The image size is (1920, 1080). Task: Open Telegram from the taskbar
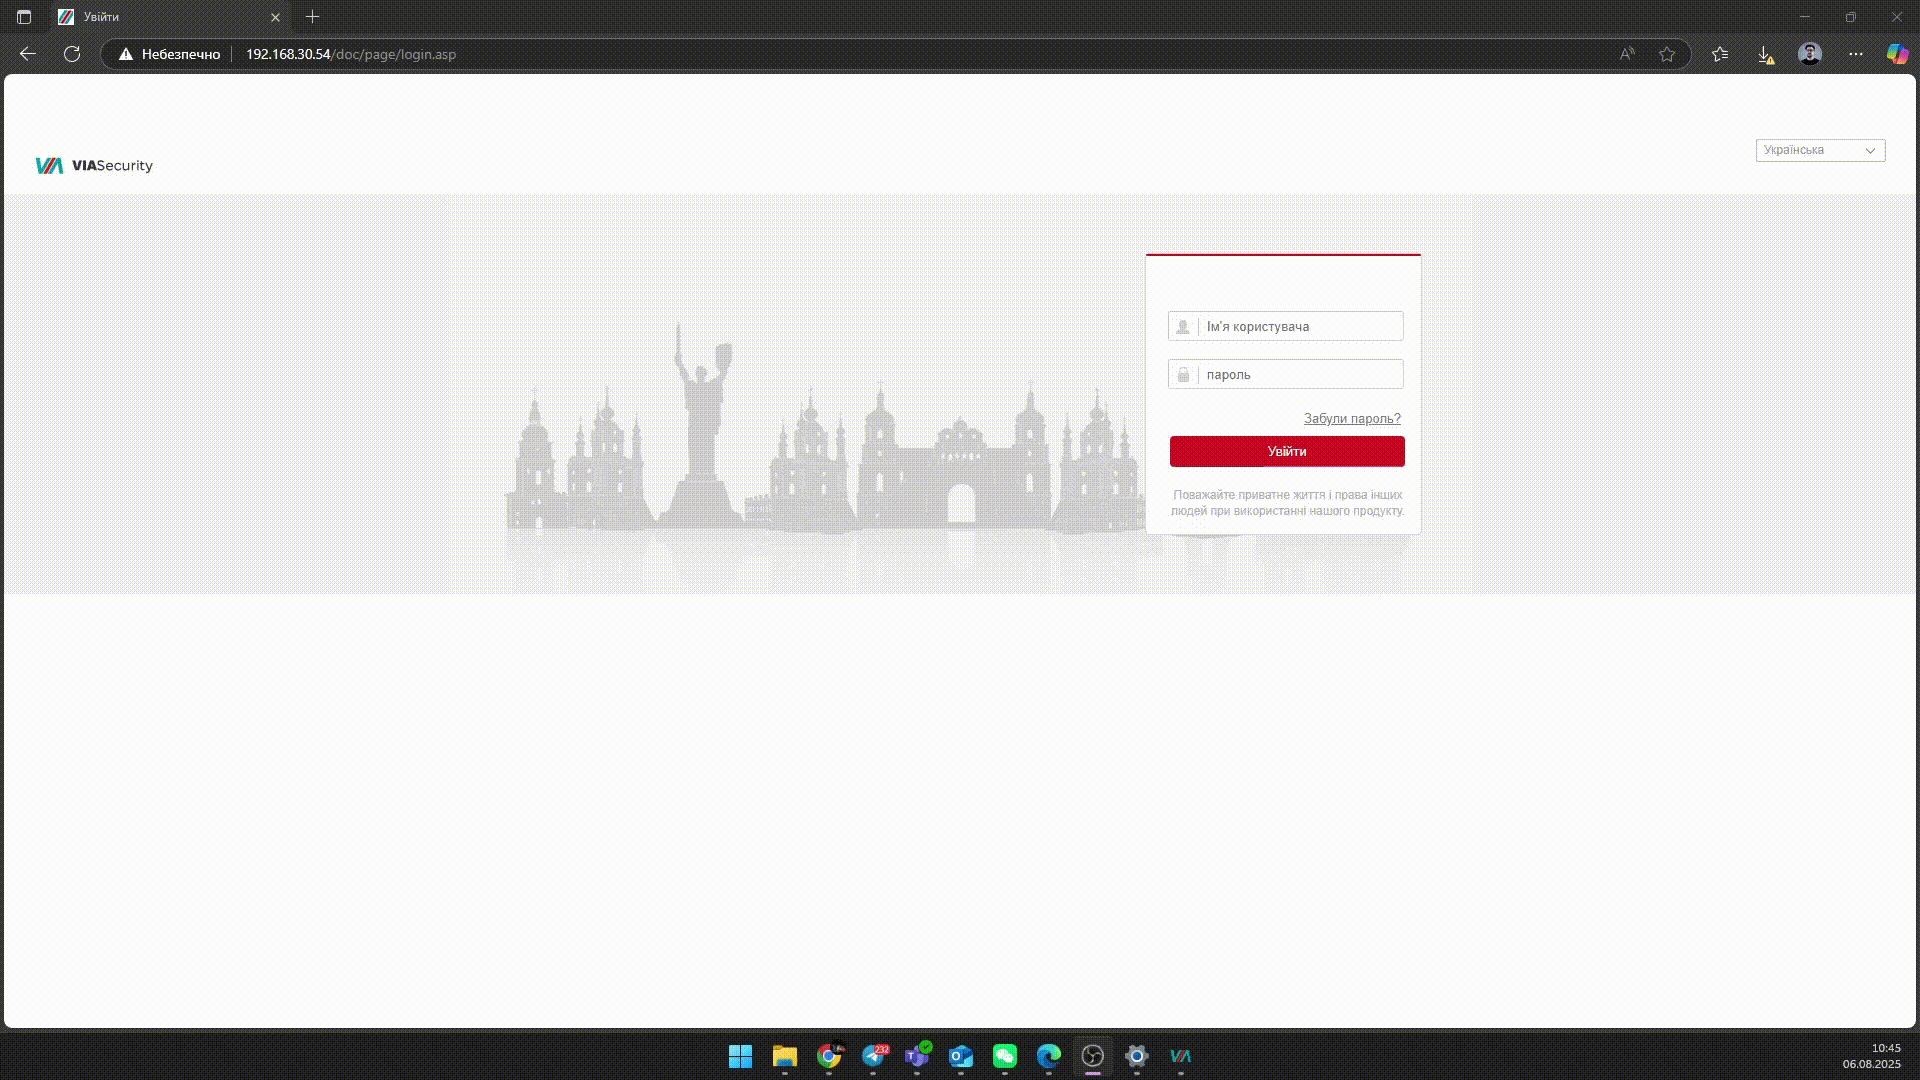pyautogui.click(x=874, y=1056)
